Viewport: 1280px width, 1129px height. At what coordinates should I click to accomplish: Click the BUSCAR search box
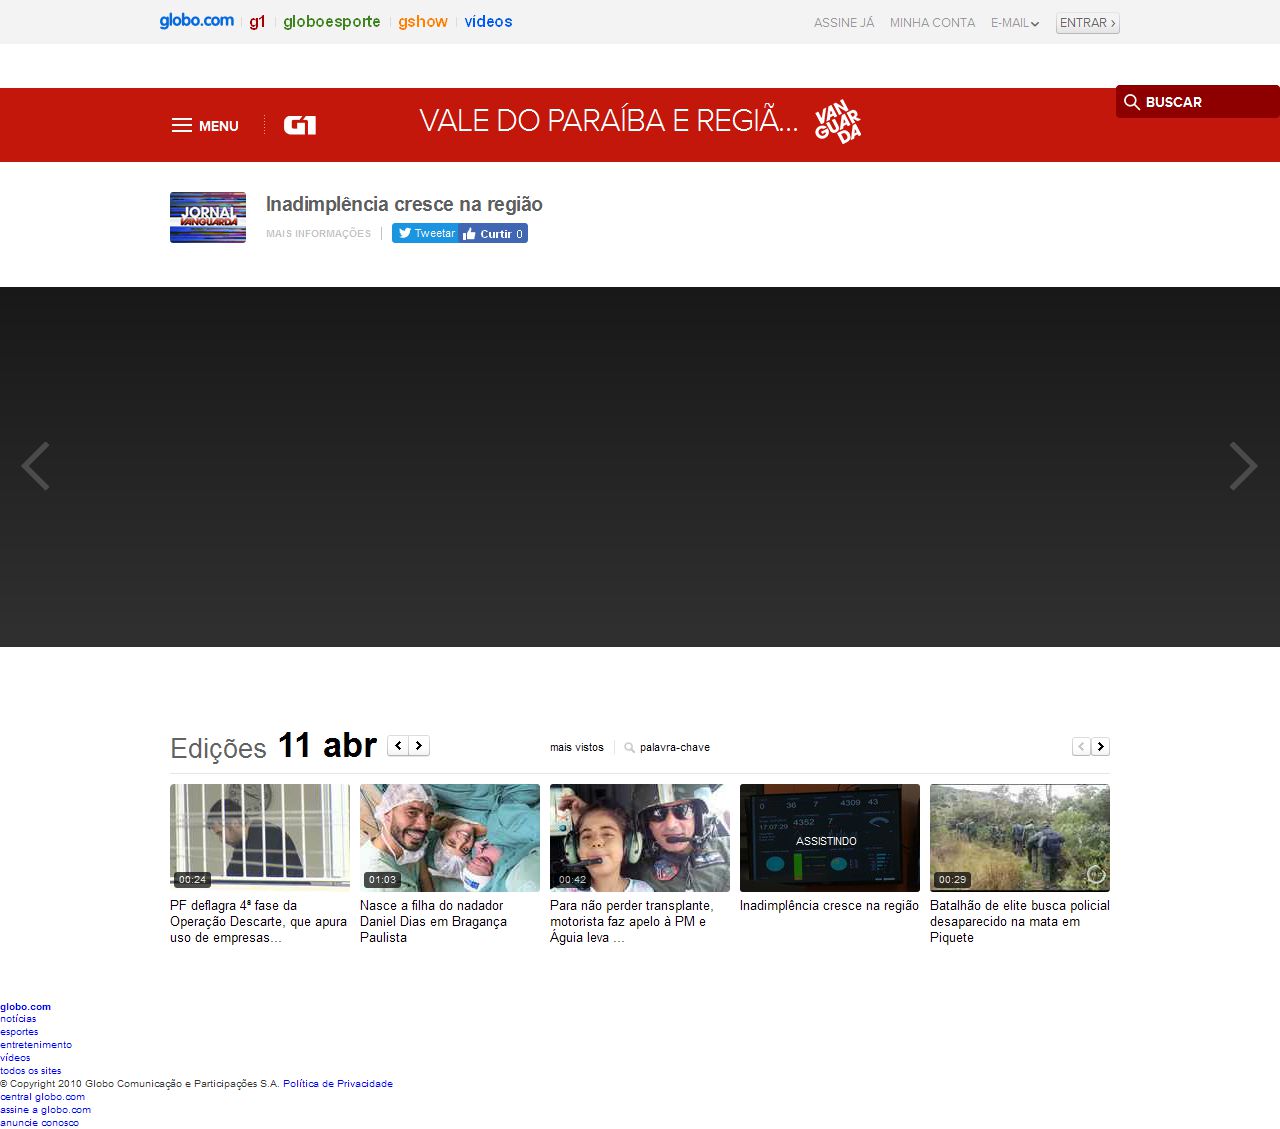click(1197, 102)
